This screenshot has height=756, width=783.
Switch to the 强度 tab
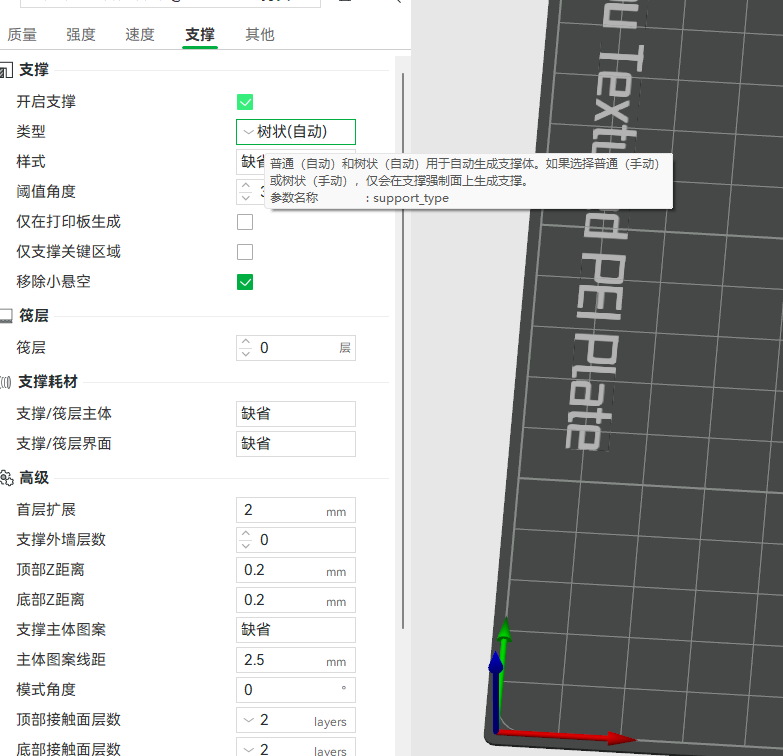81,34
